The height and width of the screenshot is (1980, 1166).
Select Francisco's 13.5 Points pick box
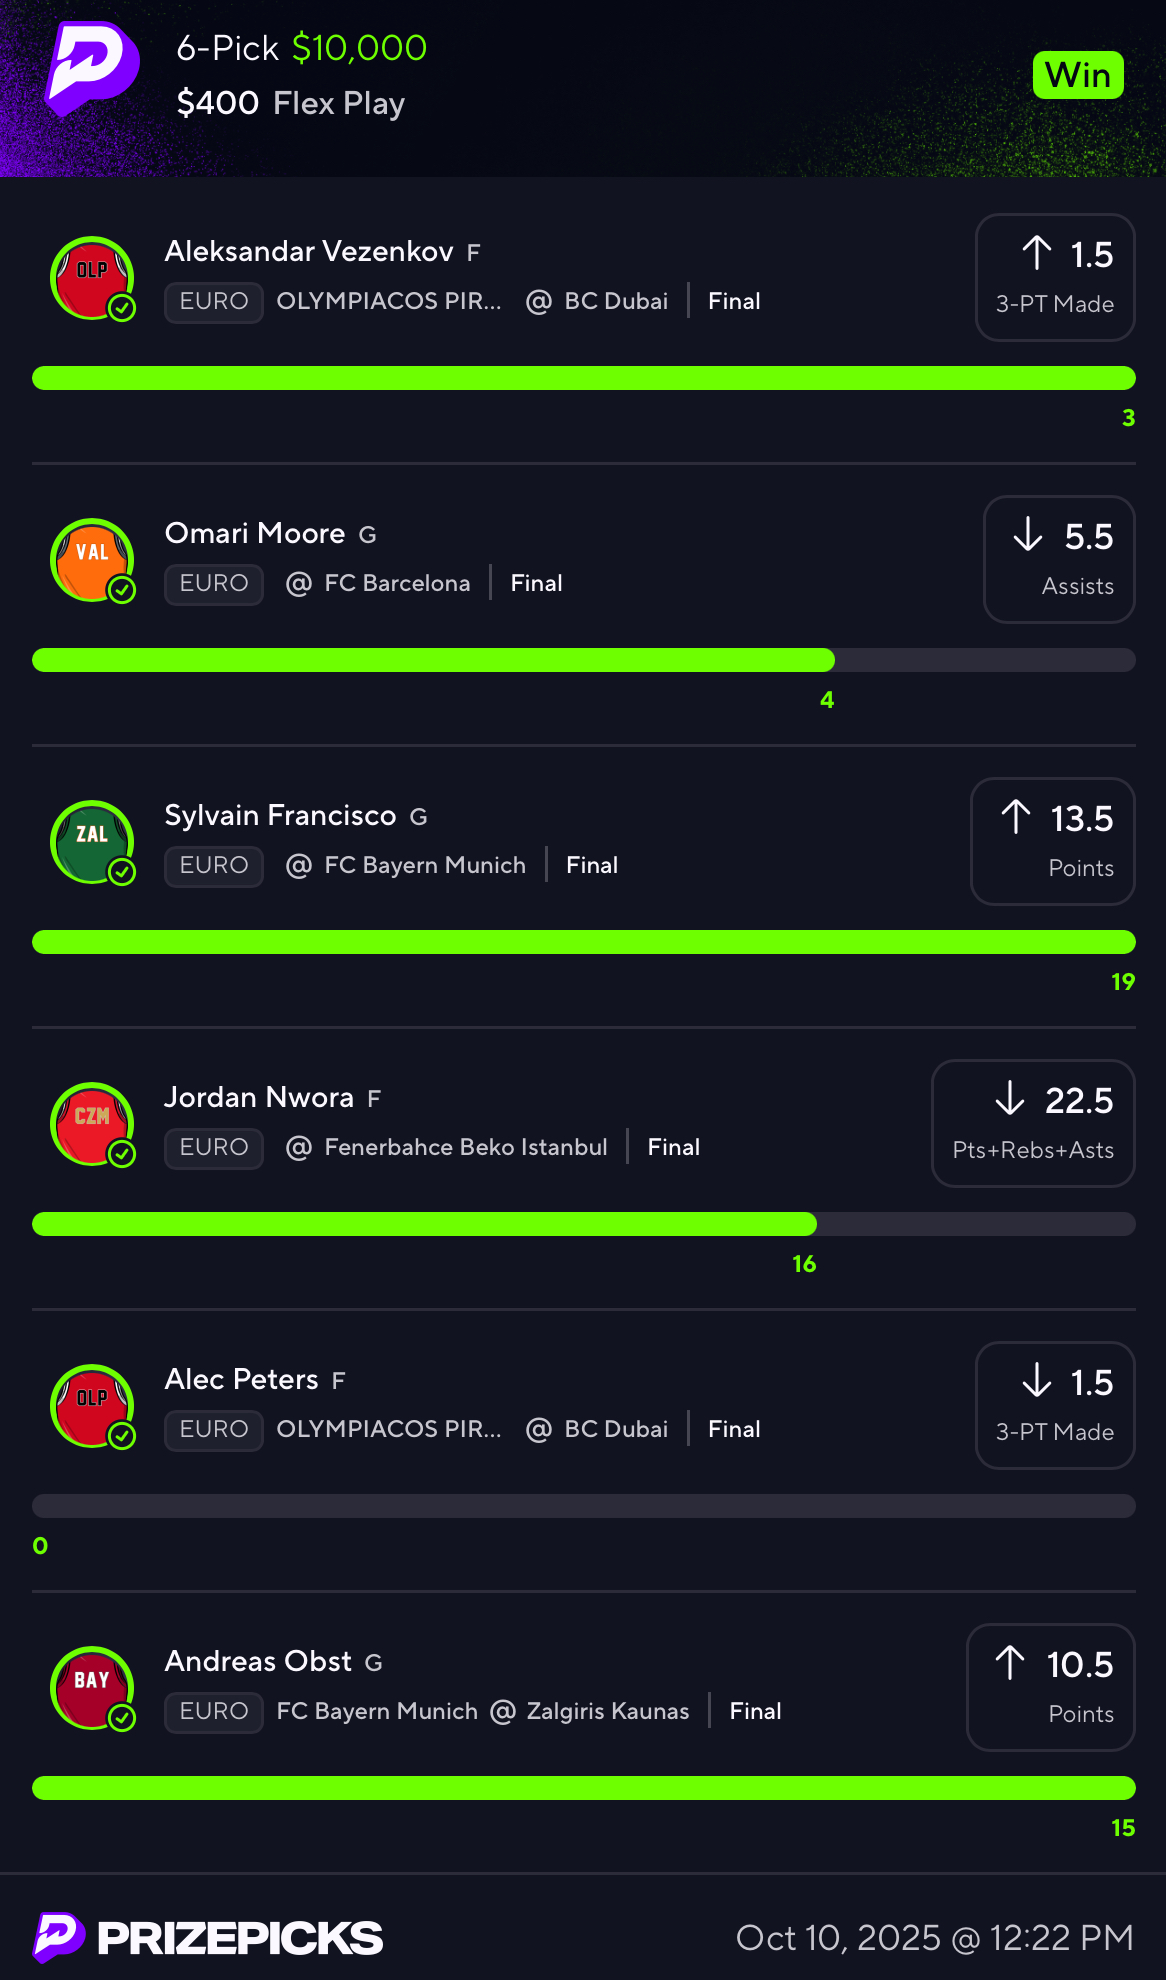1052,841
